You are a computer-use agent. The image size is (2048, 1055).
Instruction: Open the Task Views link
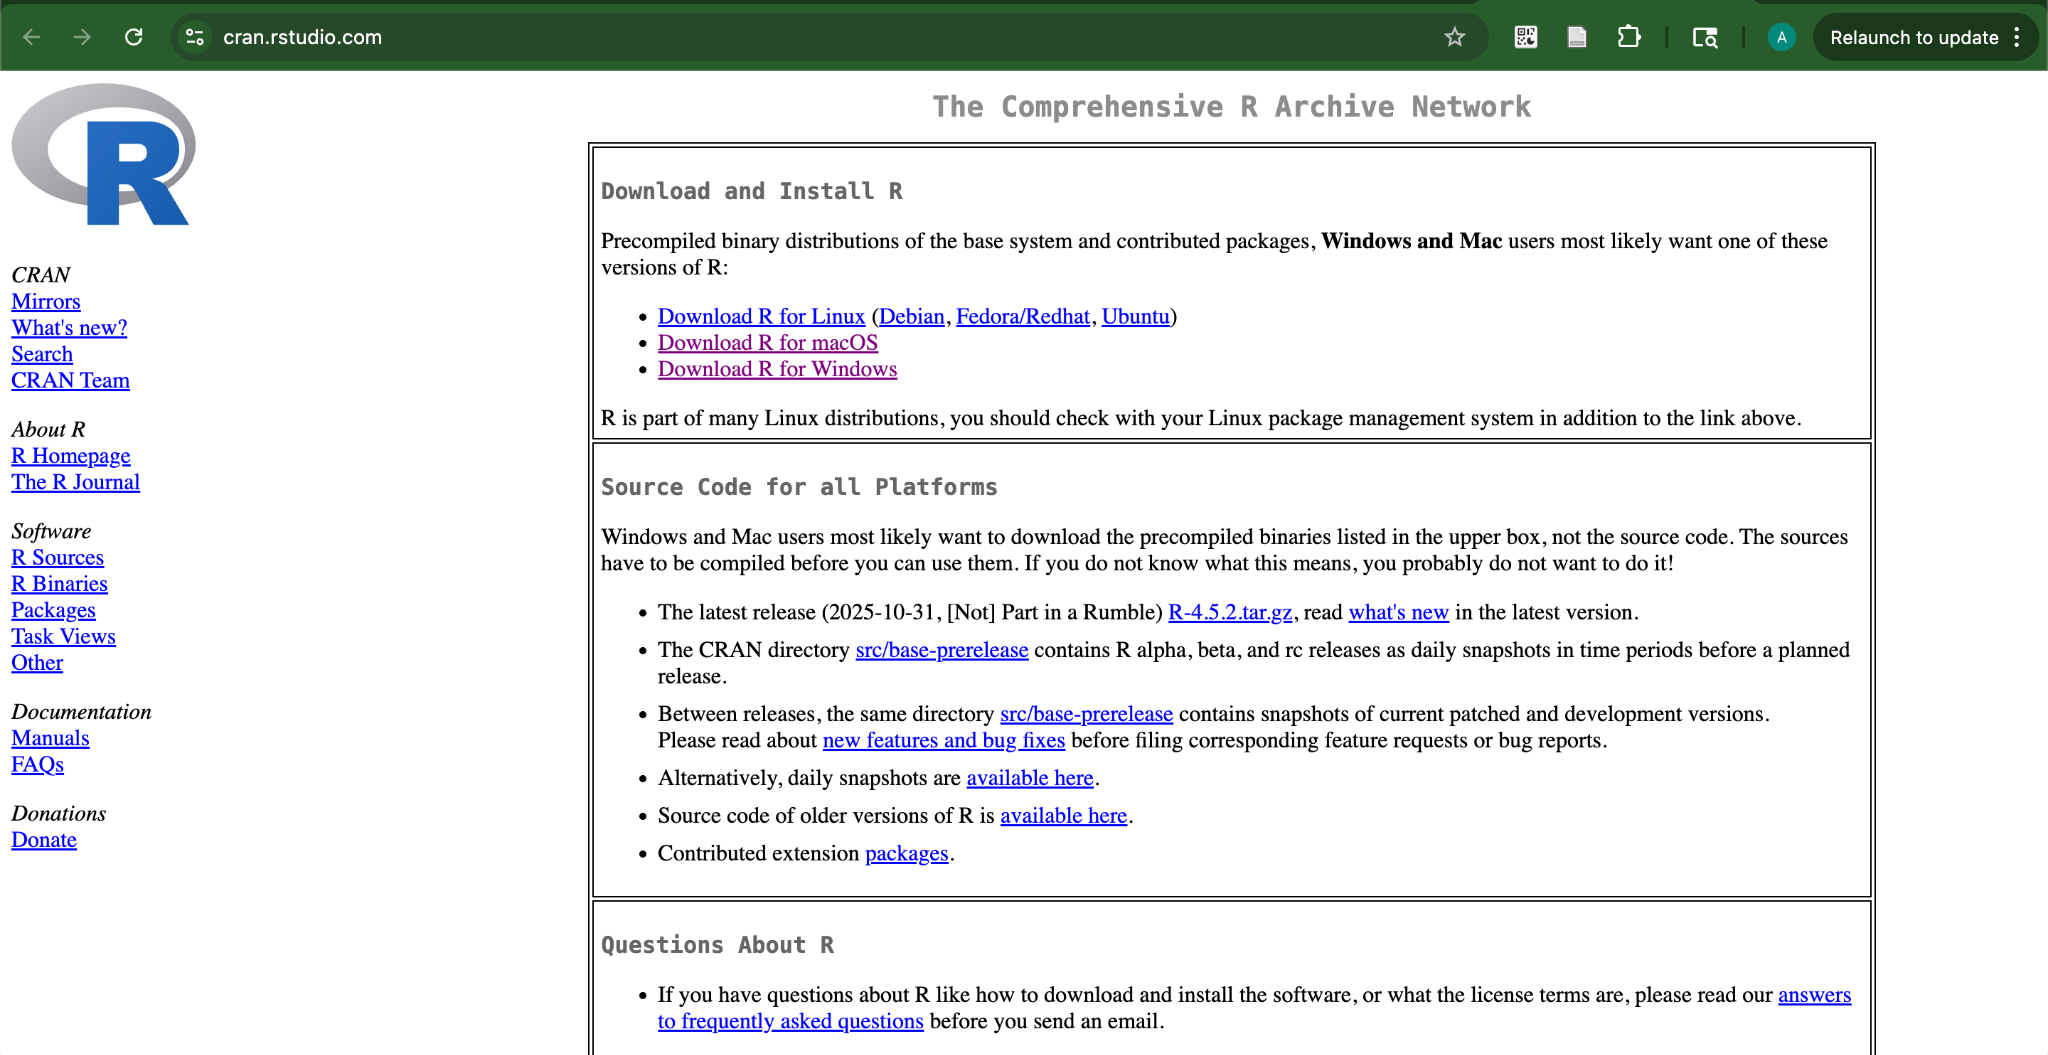point(63,636)
